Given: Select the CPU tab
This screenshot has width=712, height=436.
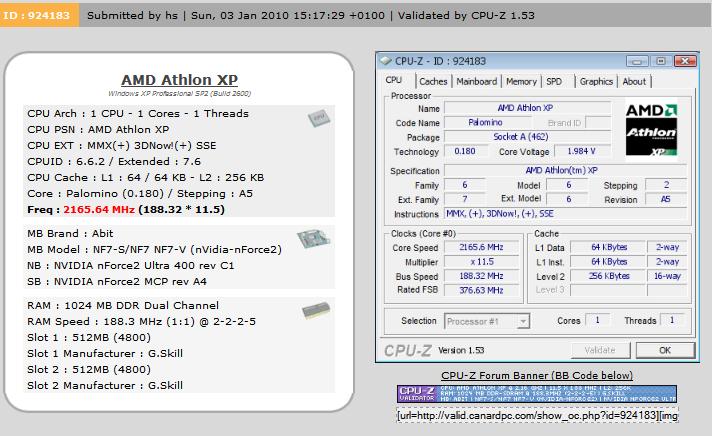Looking at the screenshot, I should 394,80.
